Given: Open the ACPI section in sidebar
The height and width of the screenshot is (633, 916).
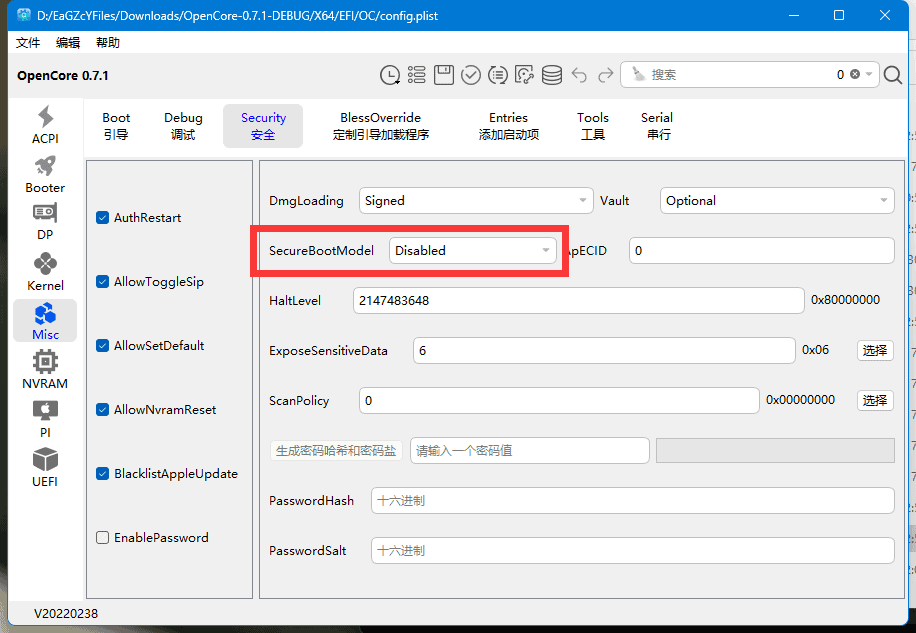Looking at the screenshot, I should click(x=45, y=125).
